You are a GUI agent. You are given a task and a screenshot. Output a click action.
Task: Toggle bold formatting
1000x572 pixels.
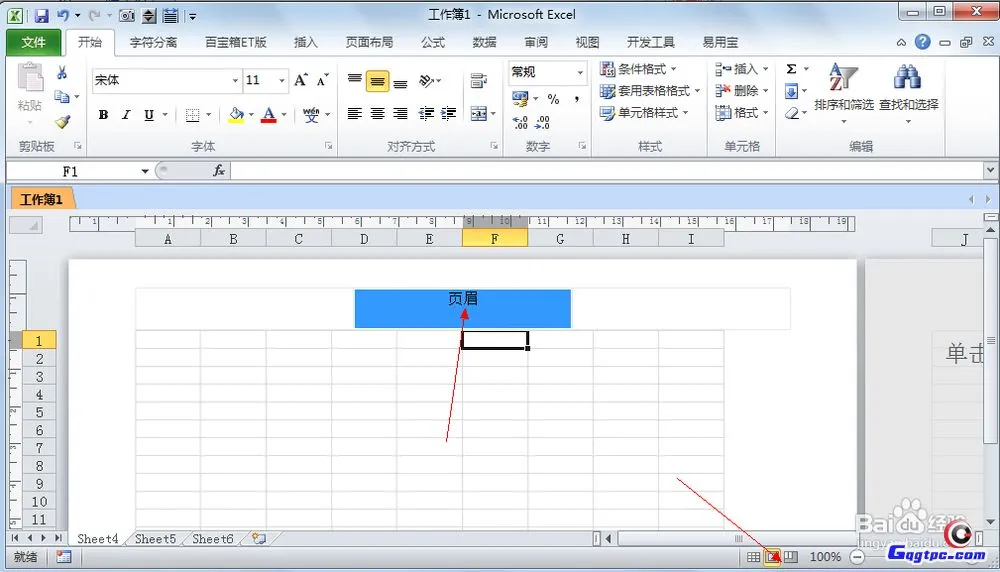point(103,115)
